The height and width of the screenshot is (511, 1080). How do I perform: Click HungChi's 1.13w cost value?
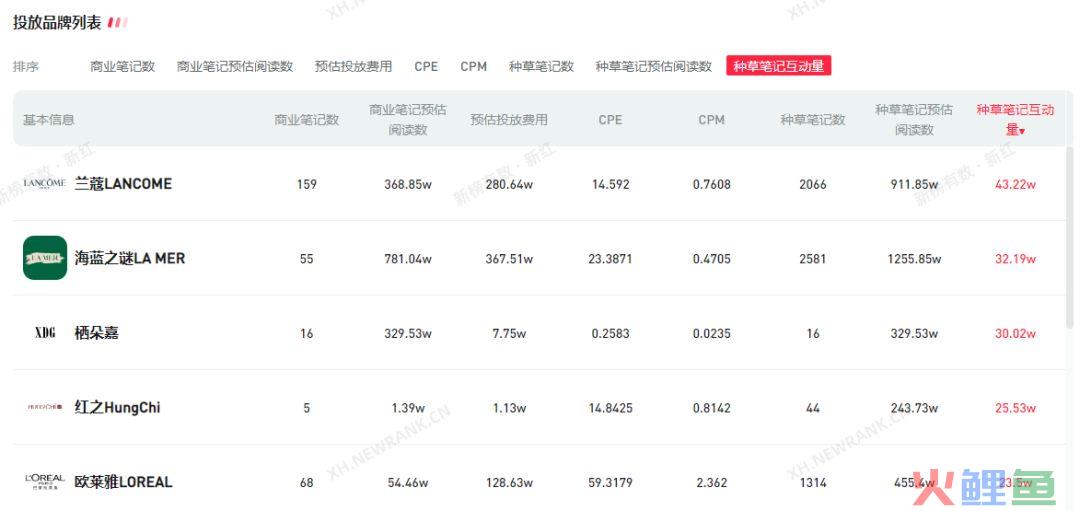[x=509, y=408]
